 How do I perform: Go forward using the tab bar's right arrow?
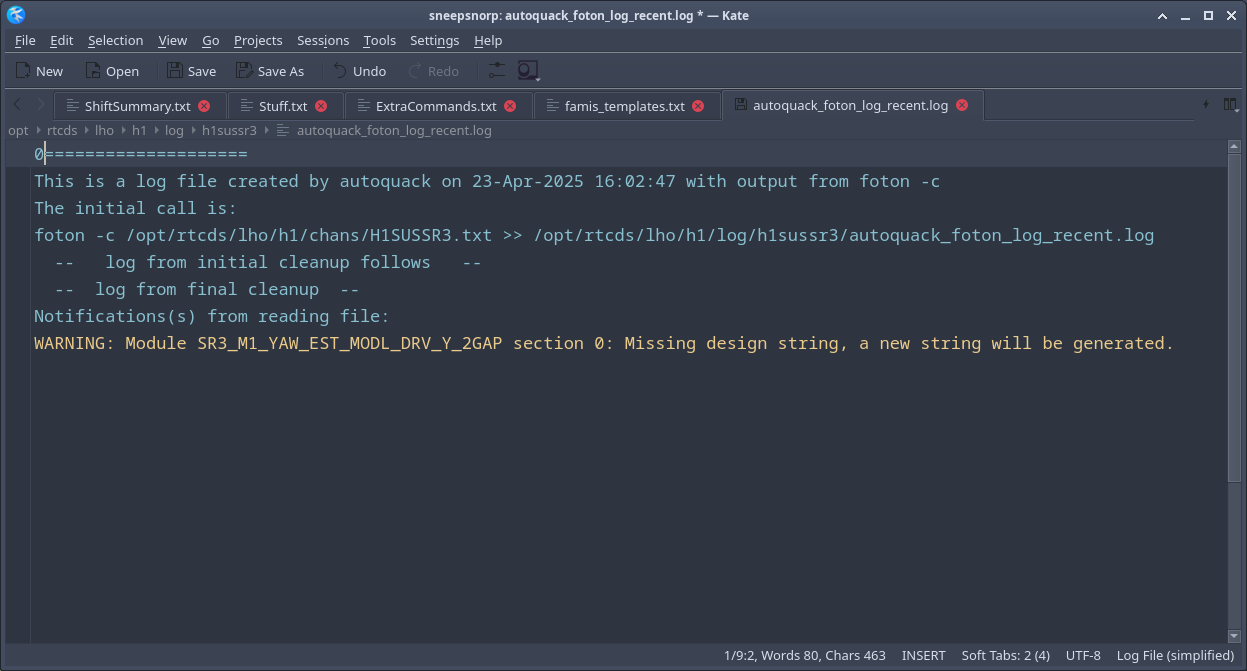pos(40,104)
